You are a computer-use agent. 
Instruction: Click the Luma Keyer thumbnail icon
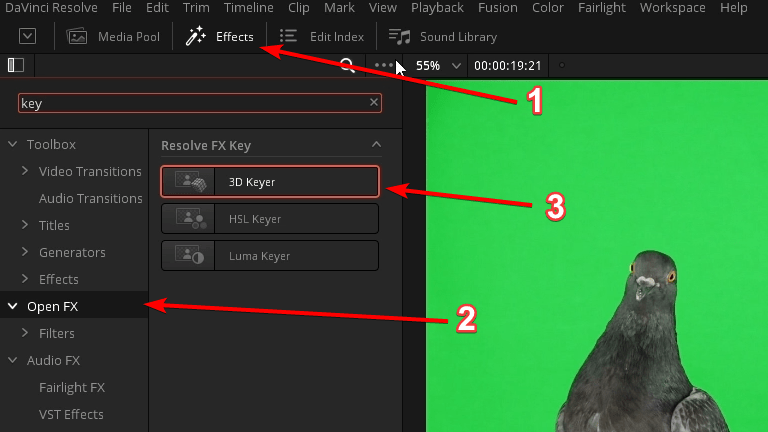pyautogui.click(x=190, y=256)
